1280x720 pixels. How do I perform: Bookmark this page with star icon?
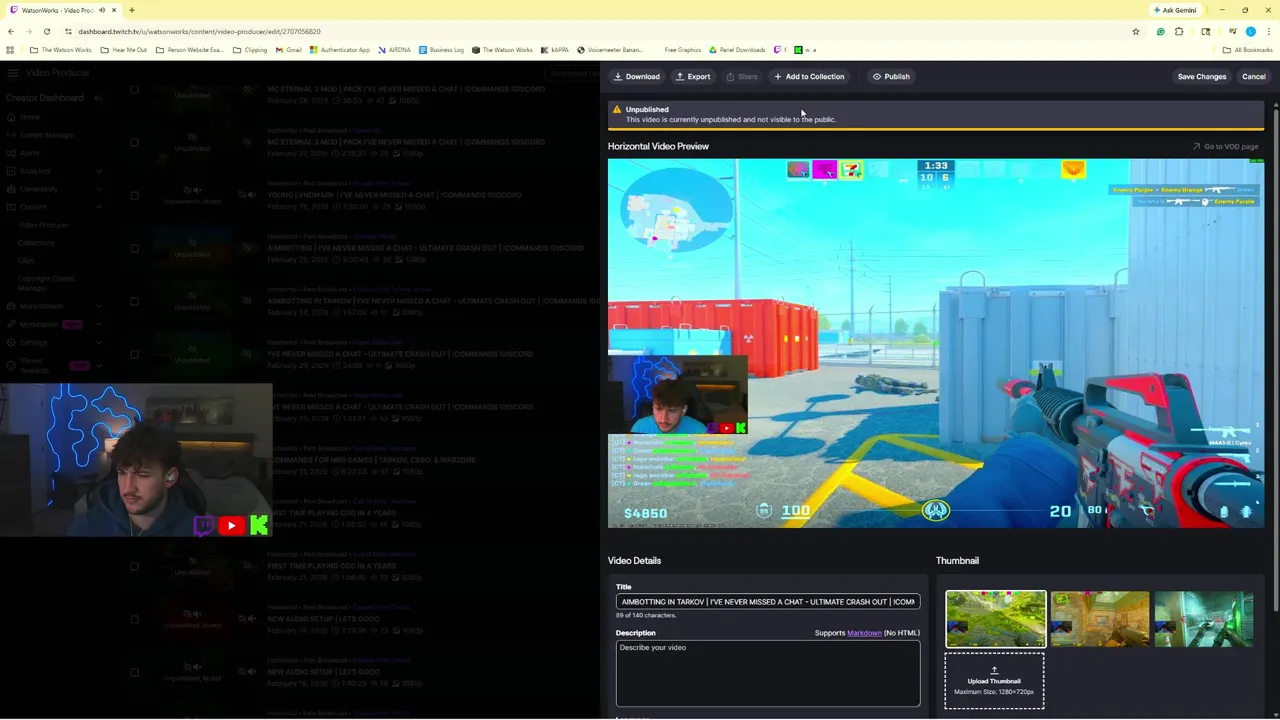[x=1135, y=32]
